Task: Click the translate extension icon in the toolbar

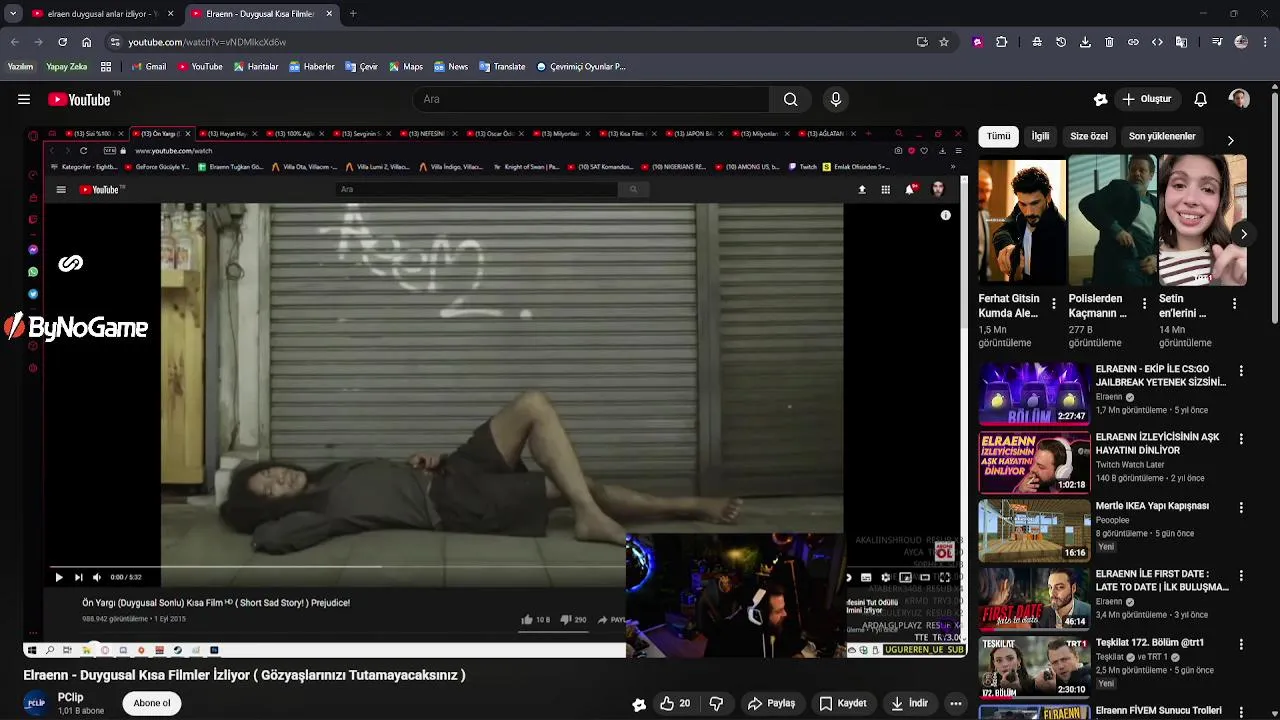Action: coord(1181,42)
